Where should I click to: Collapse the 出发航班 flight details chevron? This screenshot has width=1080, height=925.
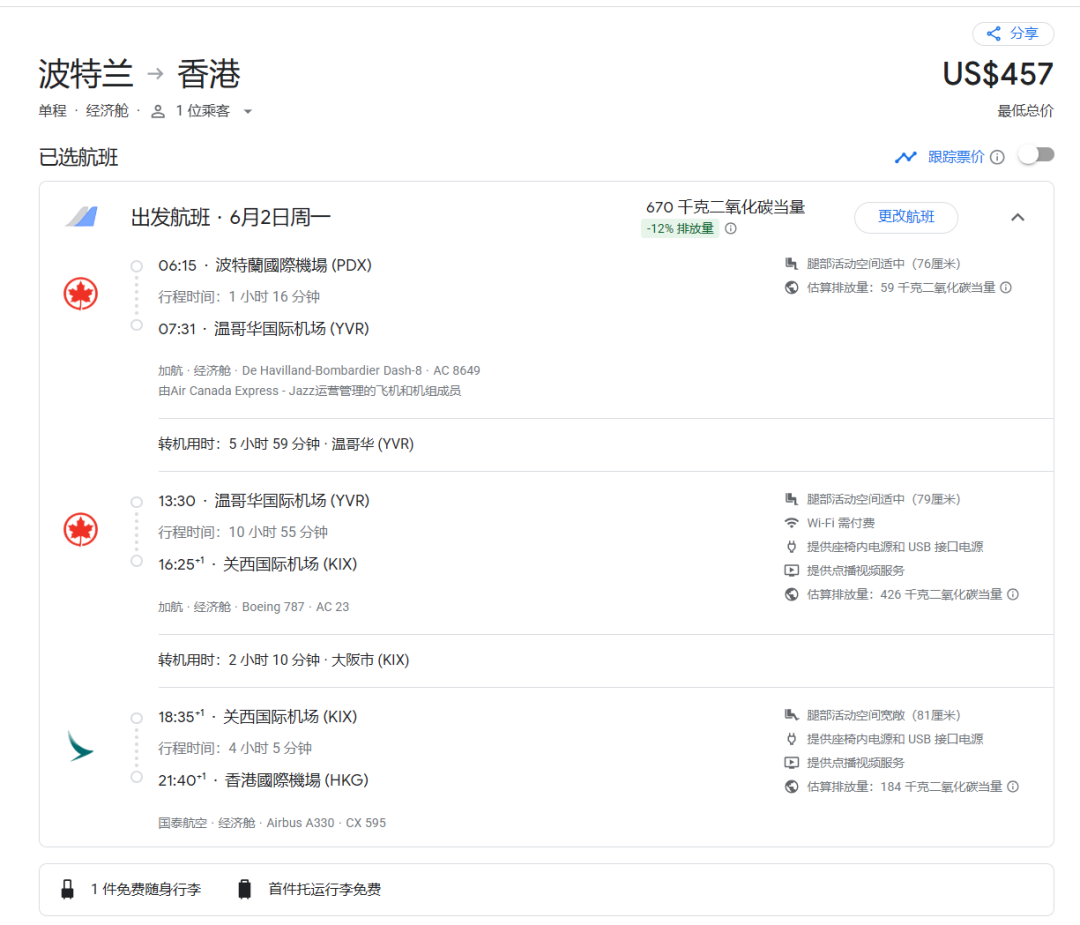pyautogui.click(x=1017, y=217)
